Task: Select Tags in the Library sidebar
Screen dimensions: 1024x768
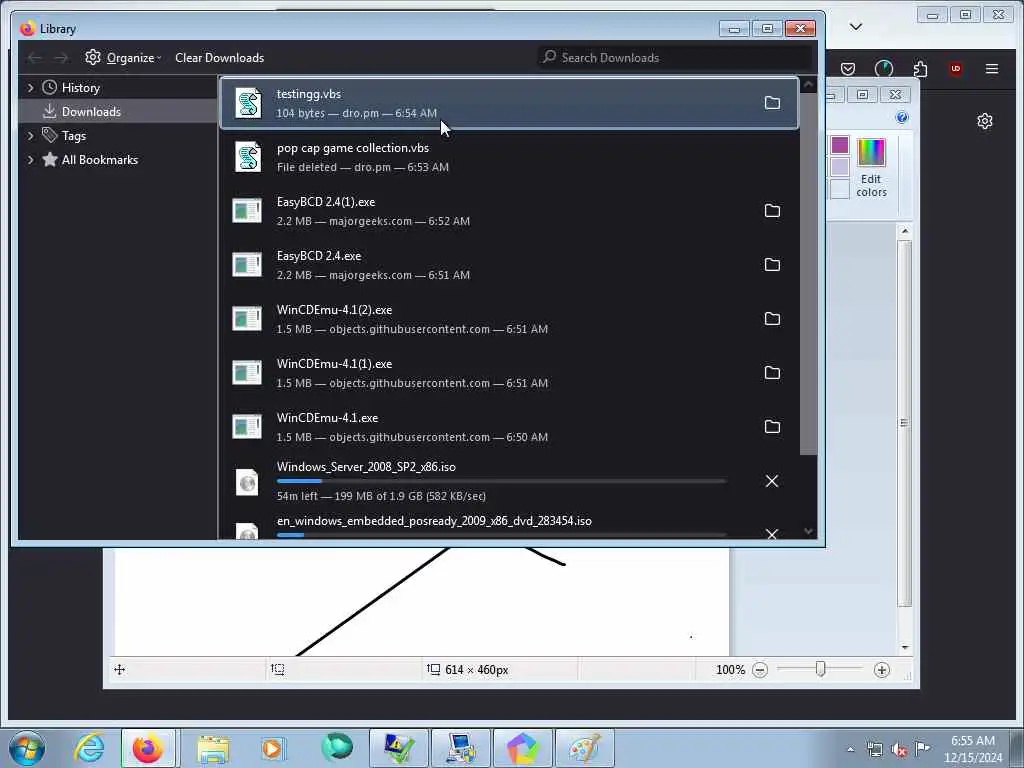Action: [x=118, y=136]
